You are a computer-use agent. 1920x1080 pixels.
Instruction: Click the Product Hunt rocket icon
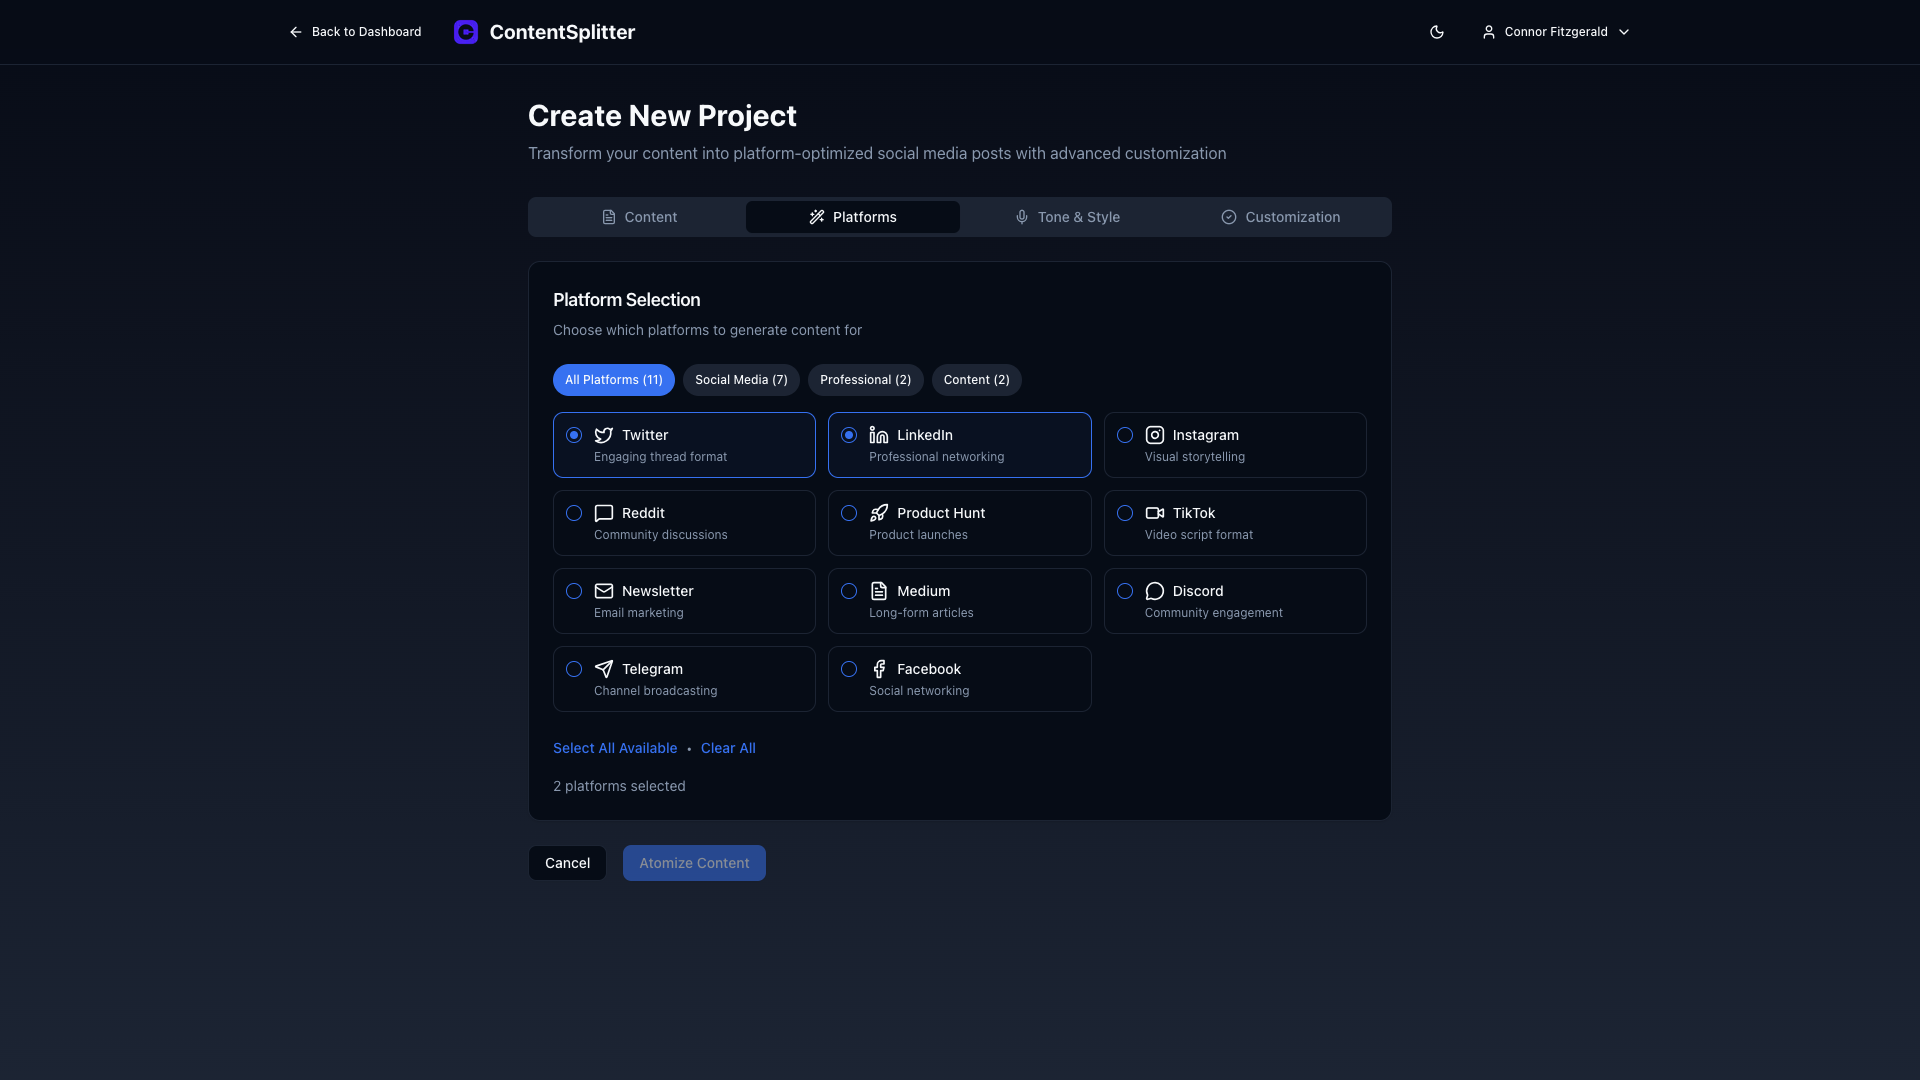pyautogui.click(x=878, y=513)
